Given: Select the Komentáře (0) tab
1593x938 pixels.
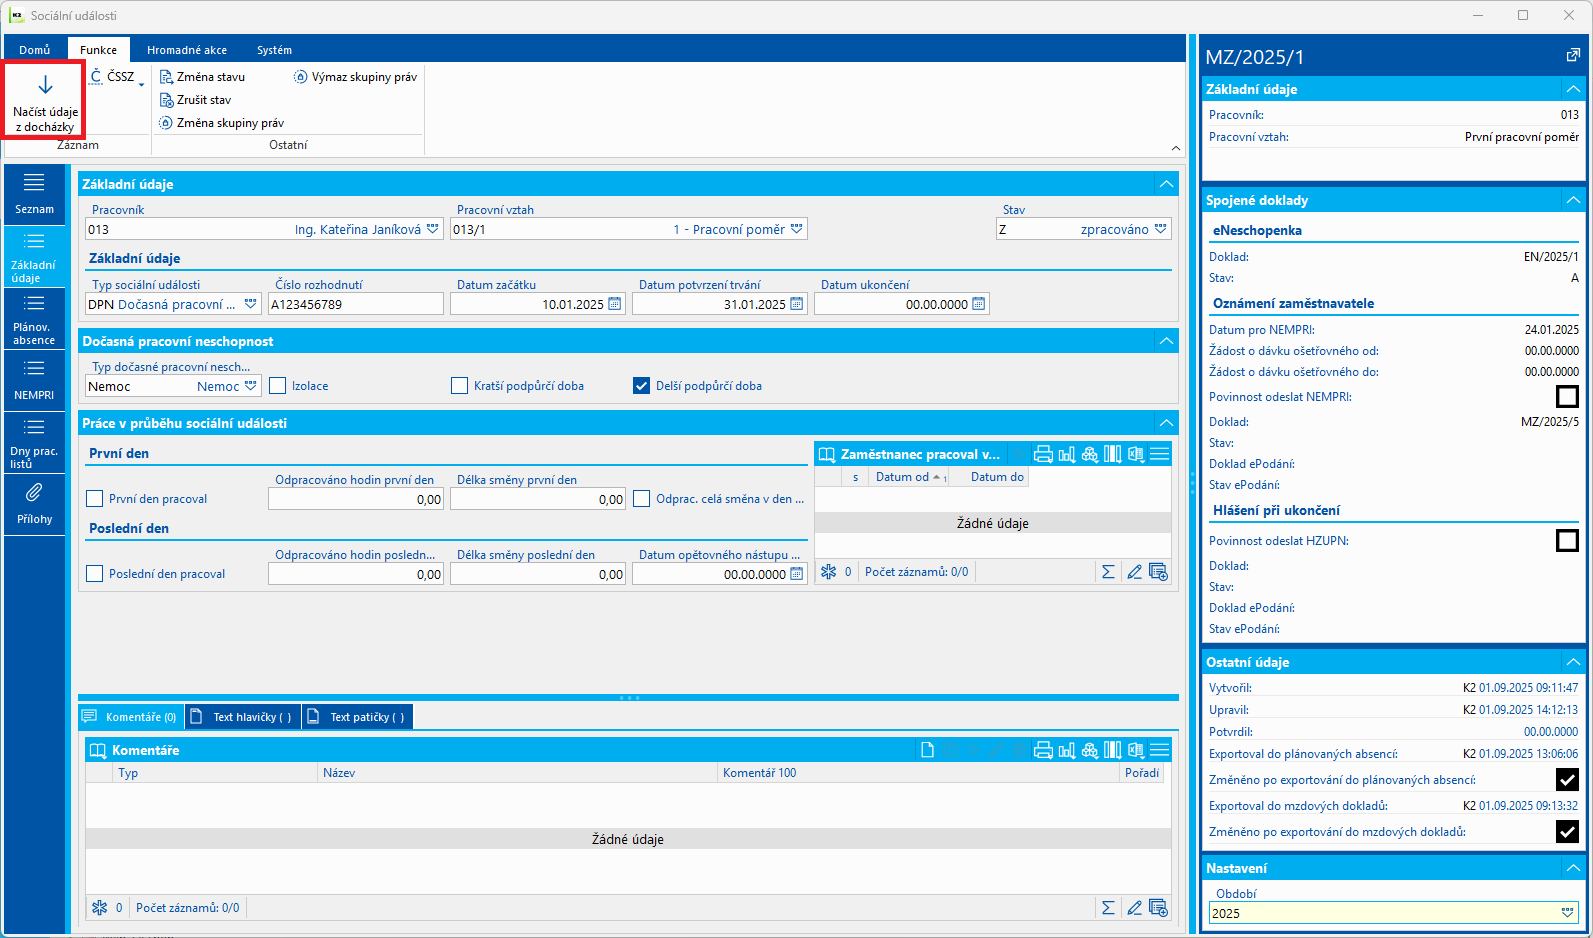Looking at the screenshot, I should pyautogui.click(x=131, y=717).
